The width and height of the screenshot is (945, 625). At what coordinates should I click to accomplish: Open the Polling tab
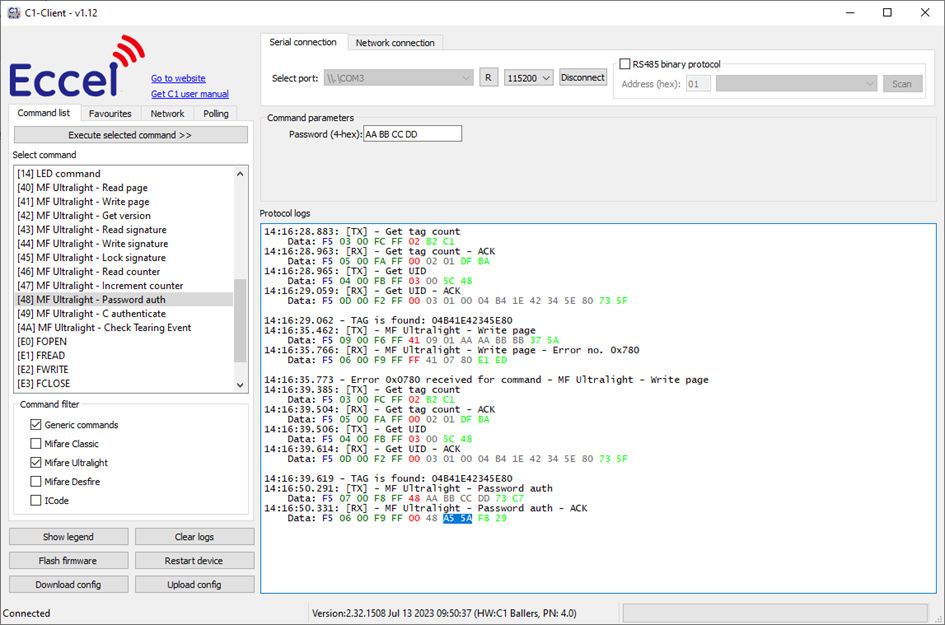(x=215, y=113)
